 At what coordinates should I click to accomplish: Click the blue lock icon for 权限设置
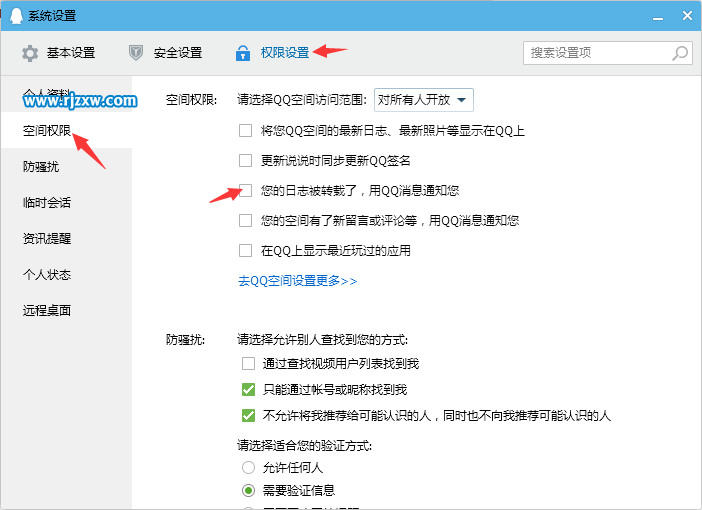(x=243, y=53)
